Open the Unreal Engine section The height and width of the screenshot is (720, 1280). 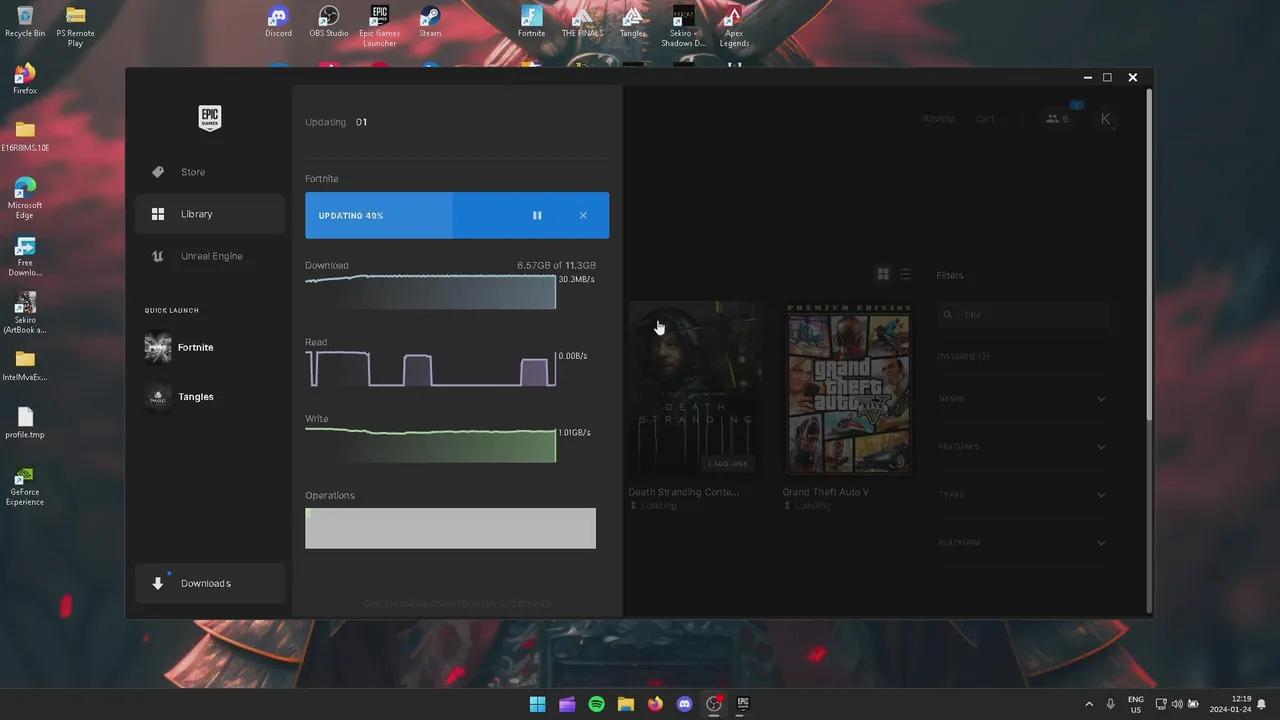[210, 256]
